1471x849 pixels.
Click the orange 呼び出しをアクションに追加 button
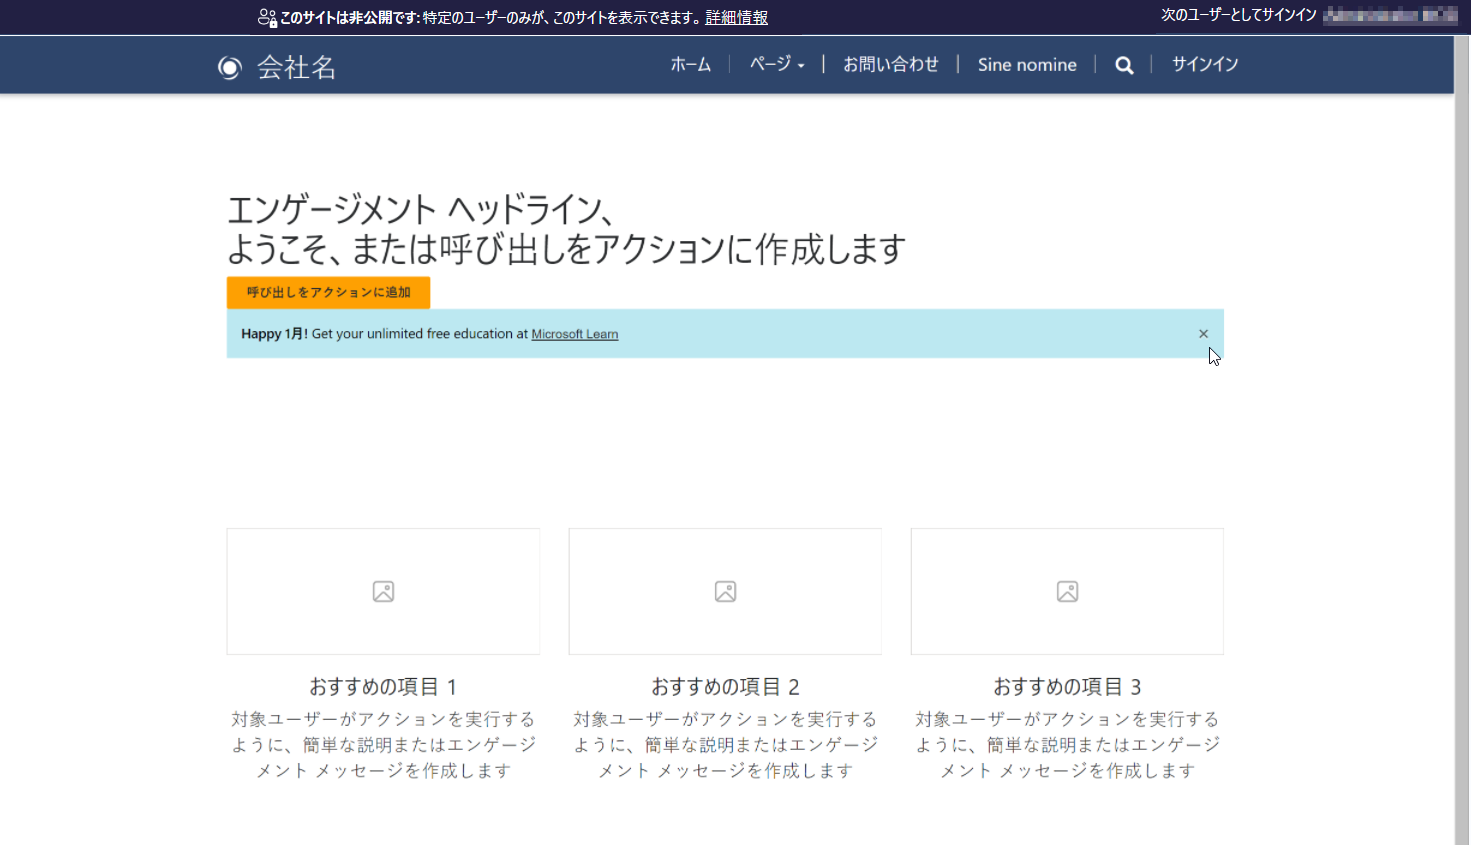click(328, 292)
